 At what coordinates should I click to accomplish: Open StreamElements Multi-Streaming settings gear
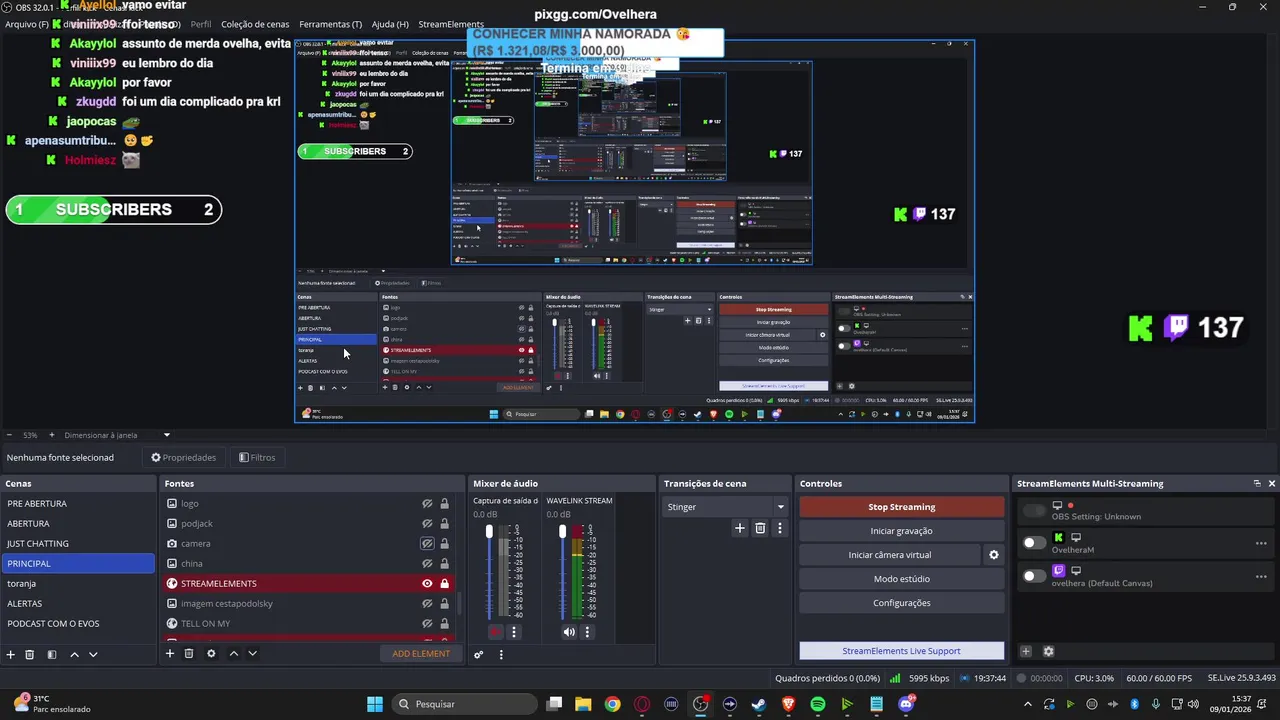(1048, 651)
